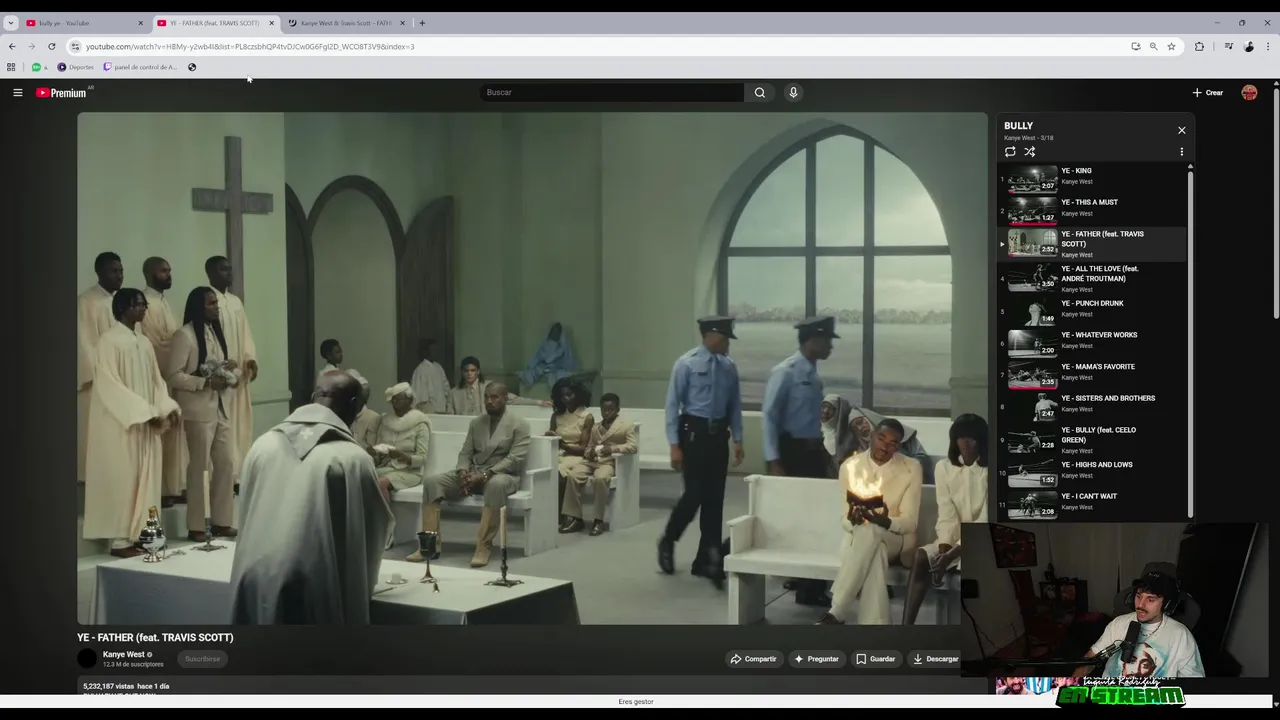Switch to the 'Kanye West & Travis Scott' tab
This screenshot has width=1280, height=720.
click(345, 23)
